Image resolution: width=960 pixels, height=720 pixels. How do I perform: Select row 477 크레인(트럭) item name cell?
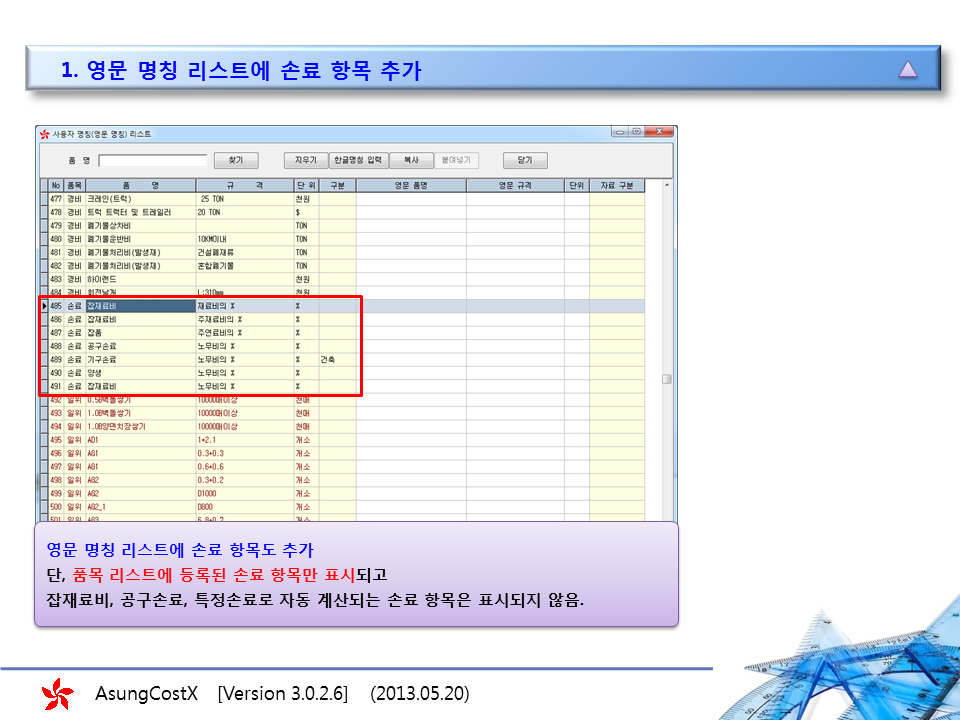tap(140, 199)
